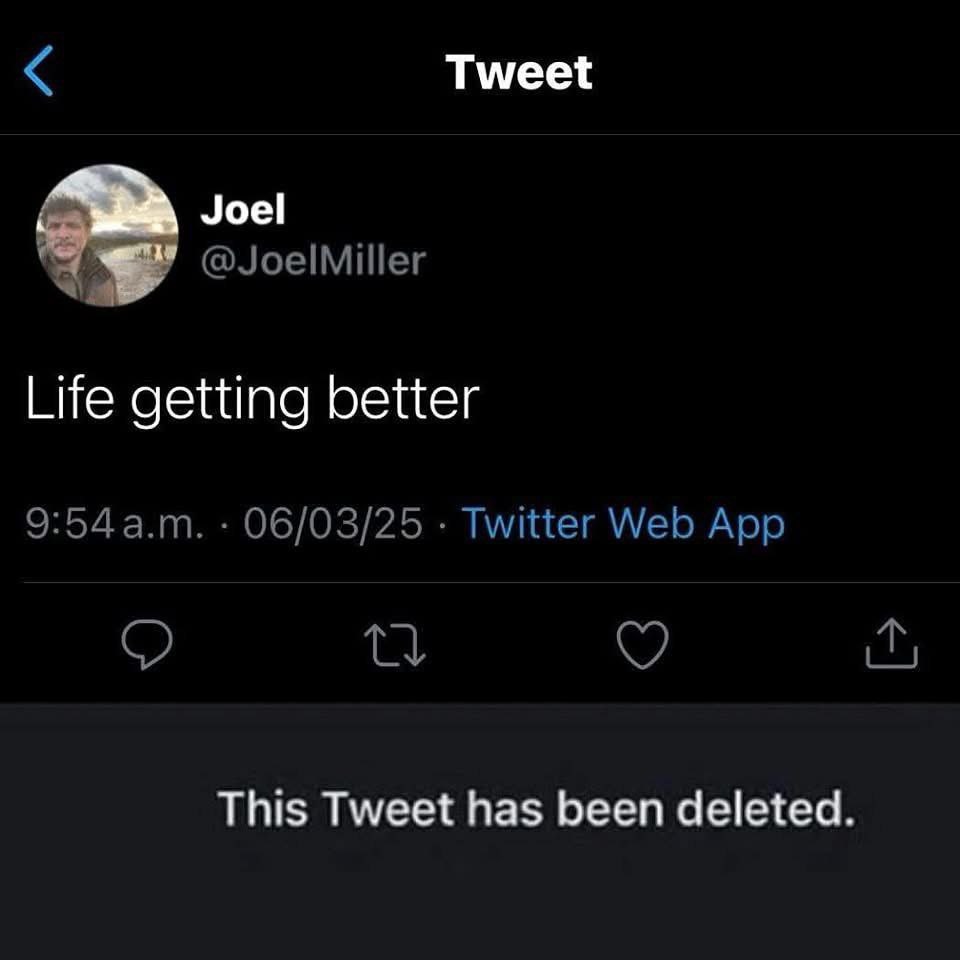Like the tweet with the heart icon
The image size is (960, 960).
(x=641, y=645)
